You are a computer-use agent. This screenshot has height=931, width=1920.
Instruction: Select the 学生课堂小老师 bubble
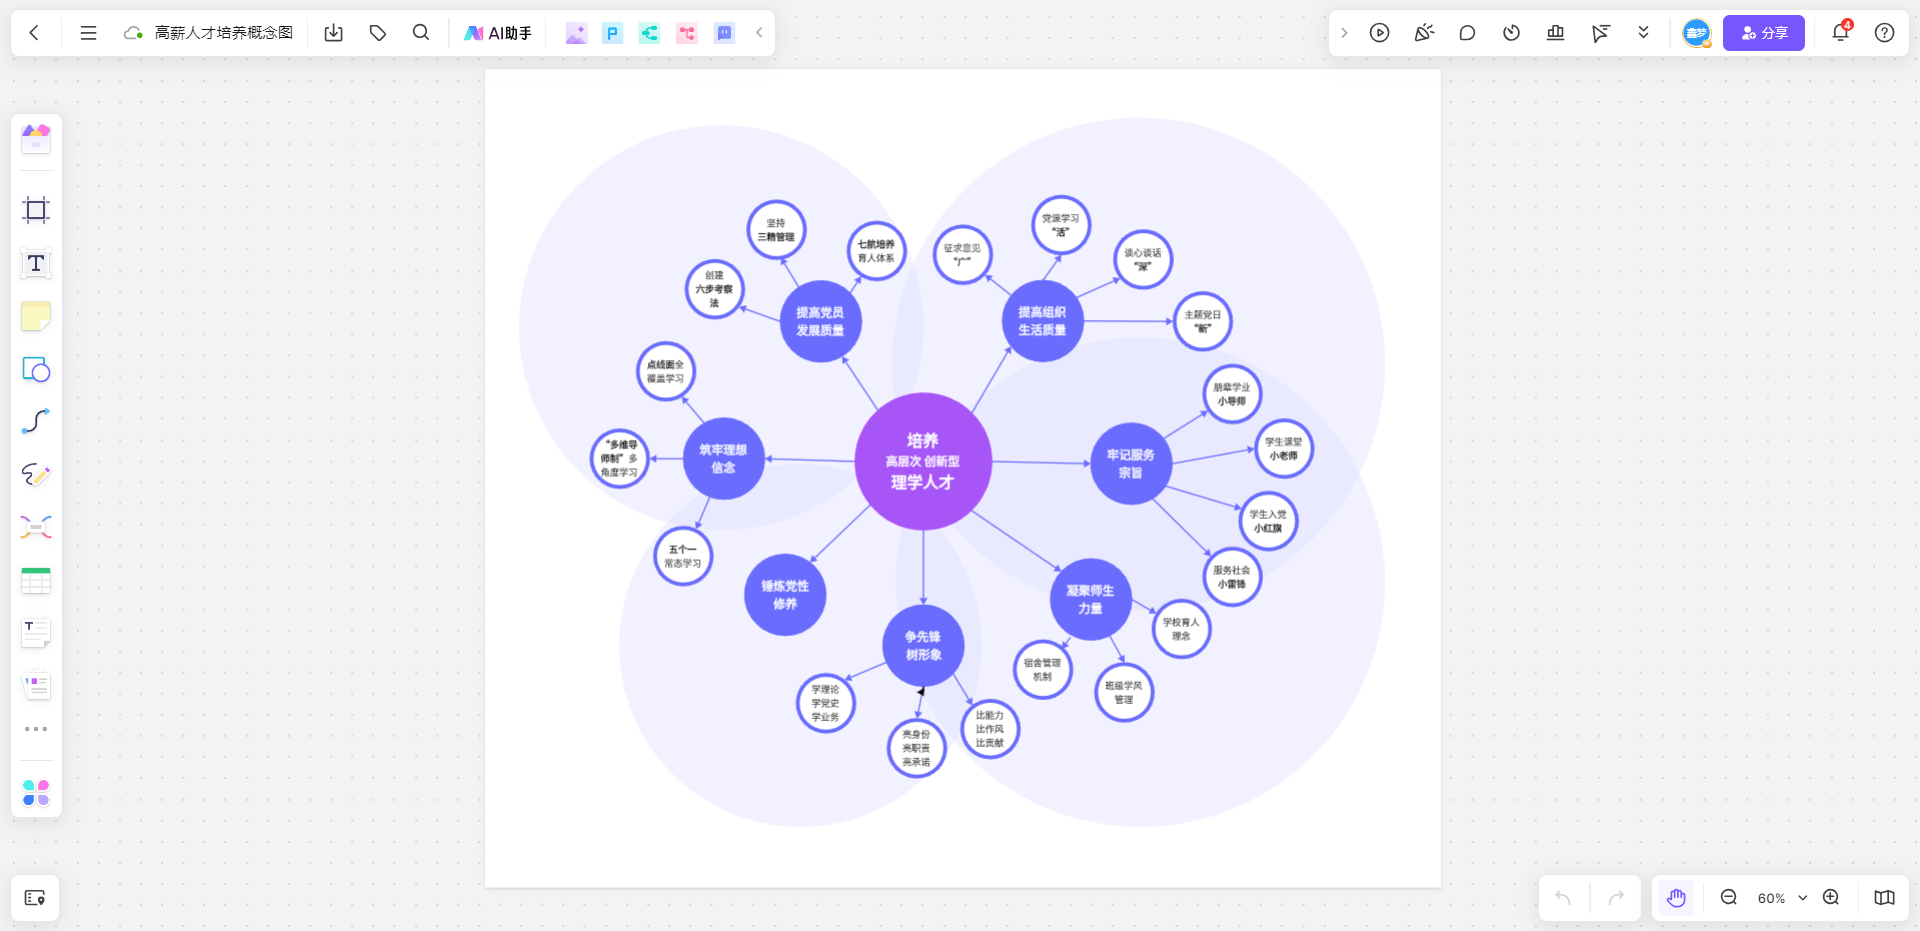(1284, 448)
